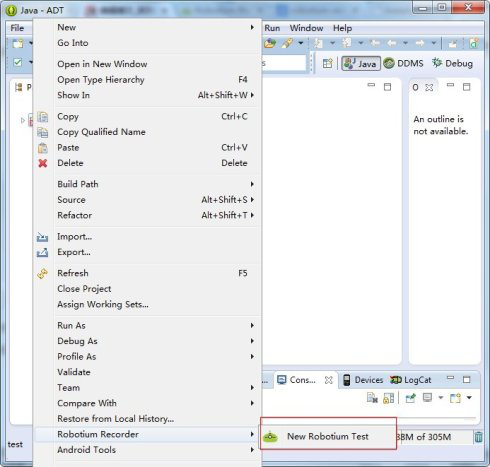Click the Pin Console icon
Viewport: 490px width, 467px height.
point(410,398)
